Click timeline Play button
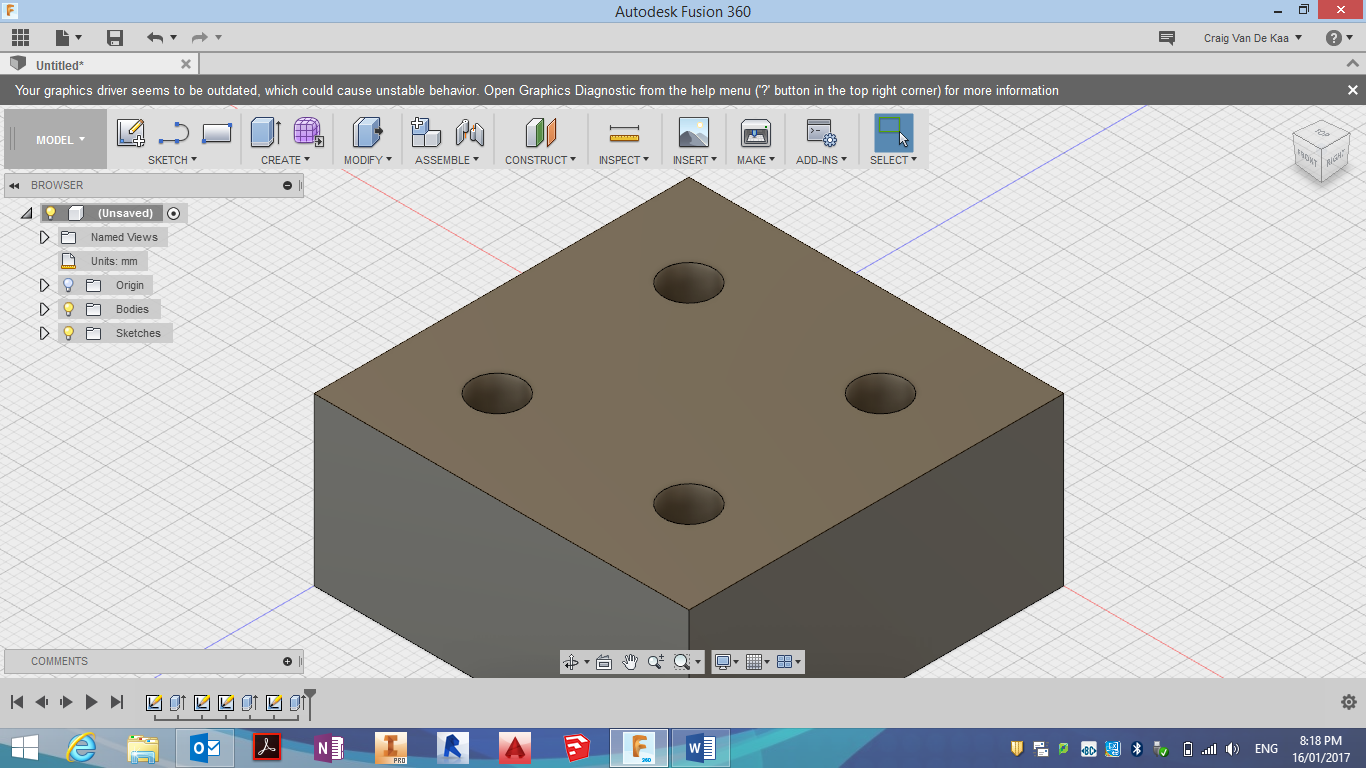 pyautogui.click(x=91, y=702)
